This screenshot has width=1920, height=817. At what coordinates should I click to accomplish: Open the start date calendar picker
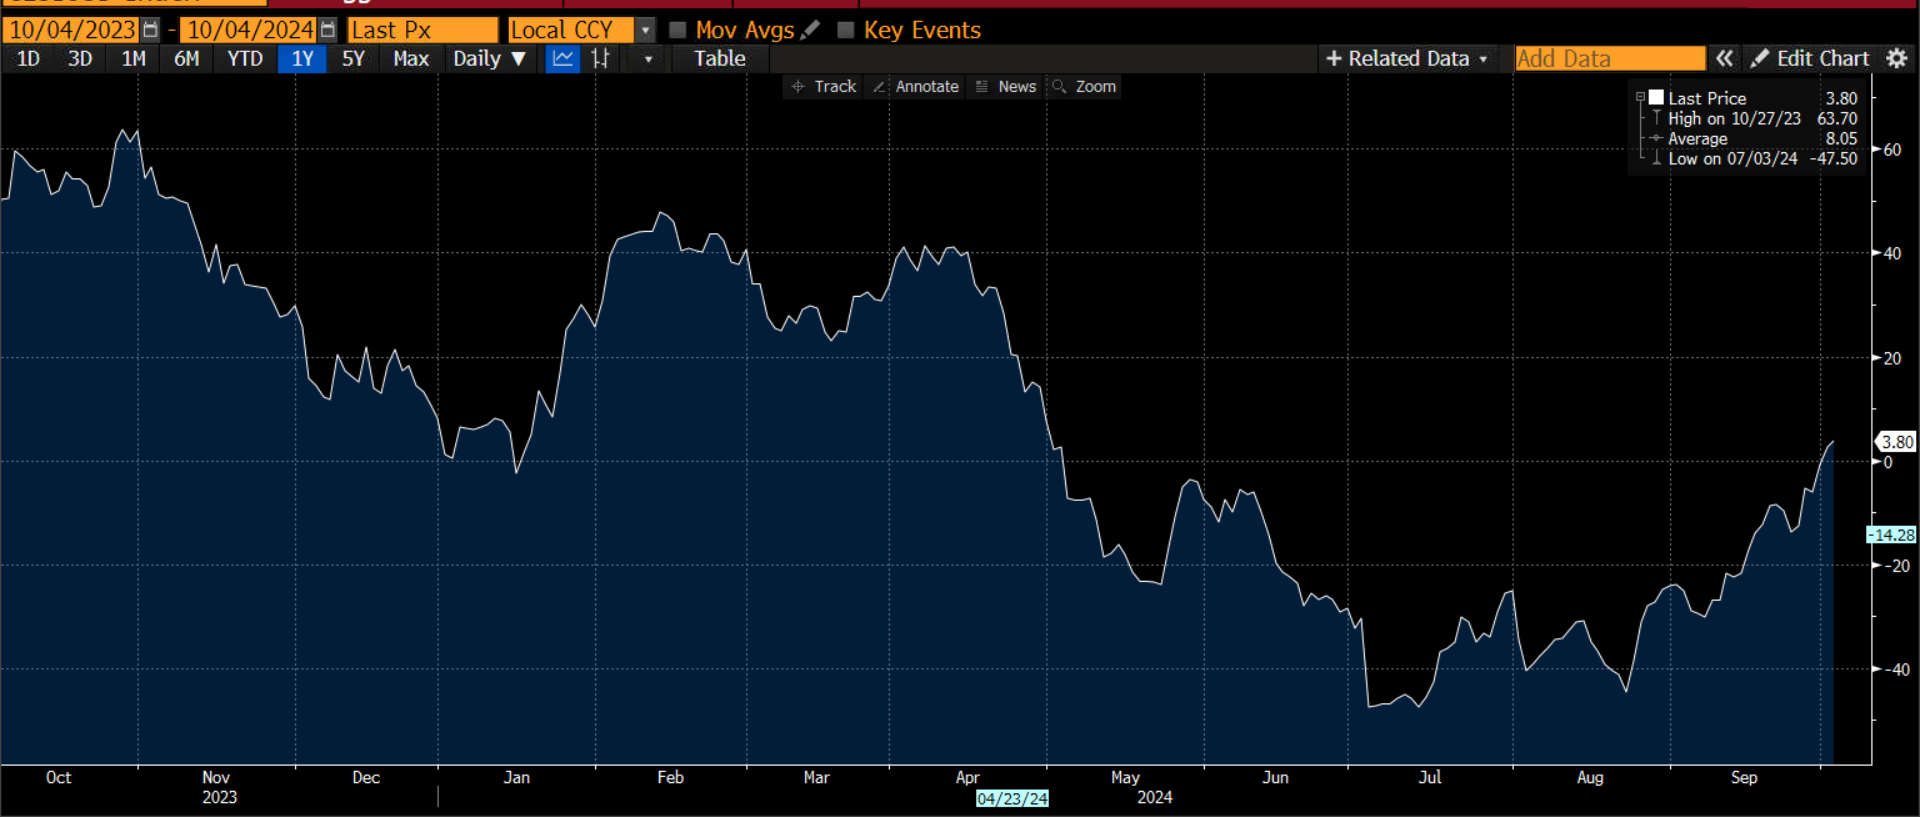point(150,30)
